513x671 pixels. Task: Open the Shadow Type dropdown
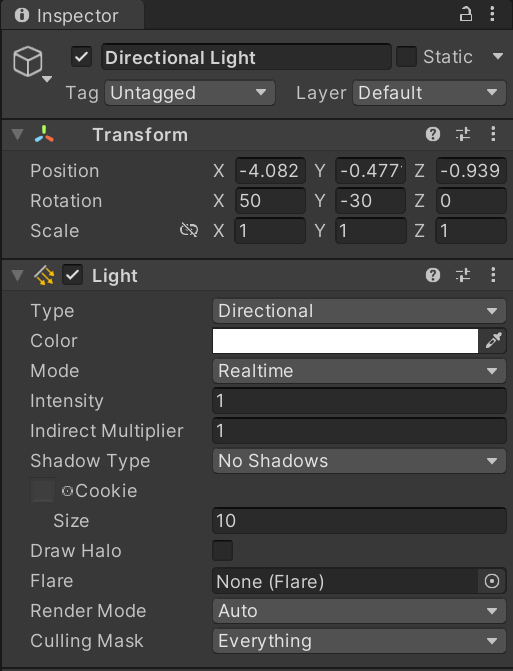point(359,461)
